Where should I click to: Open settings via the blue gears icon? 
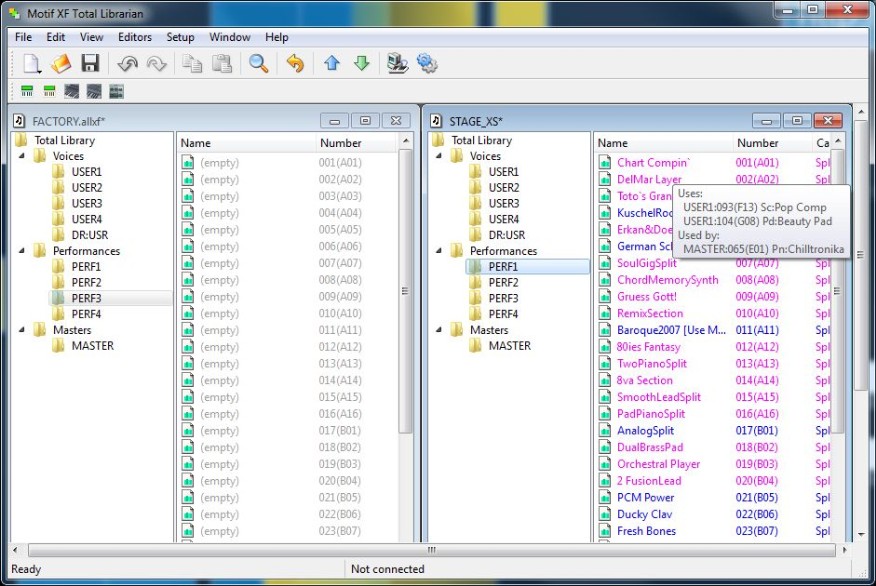(x=427, y=64)
